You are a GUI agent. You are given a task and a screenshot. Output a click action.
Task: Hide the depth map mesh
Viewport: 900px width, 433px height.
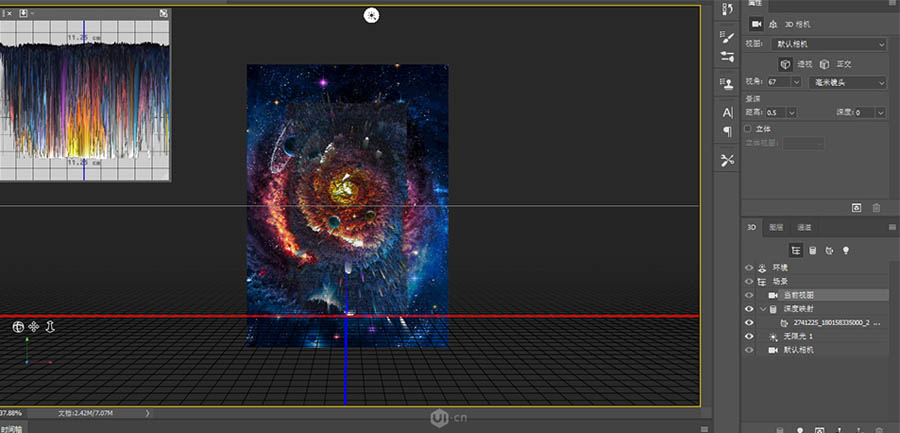pos(748,309)
